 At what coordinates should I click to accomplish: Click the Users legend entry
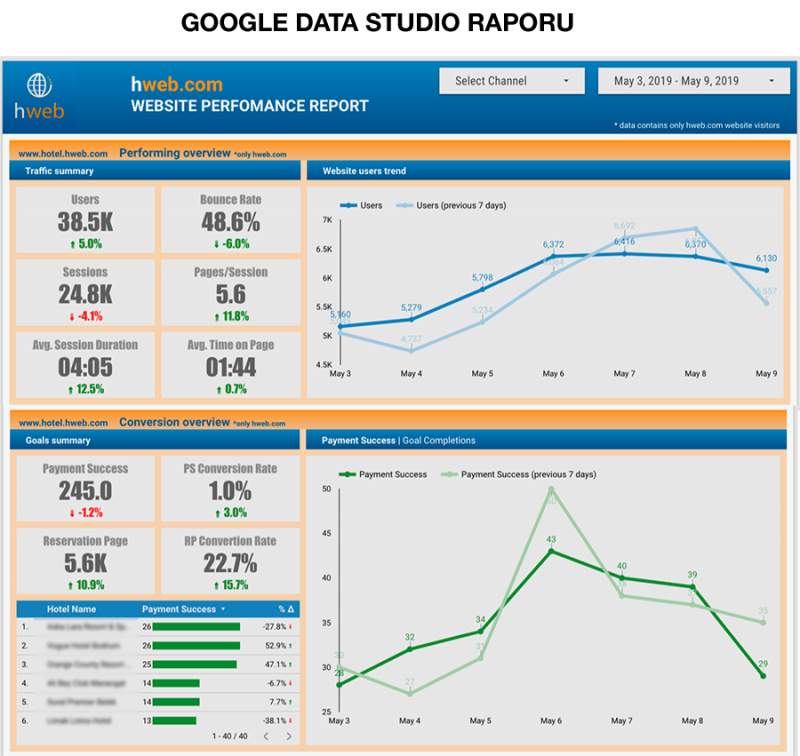(x=361, y=205)
